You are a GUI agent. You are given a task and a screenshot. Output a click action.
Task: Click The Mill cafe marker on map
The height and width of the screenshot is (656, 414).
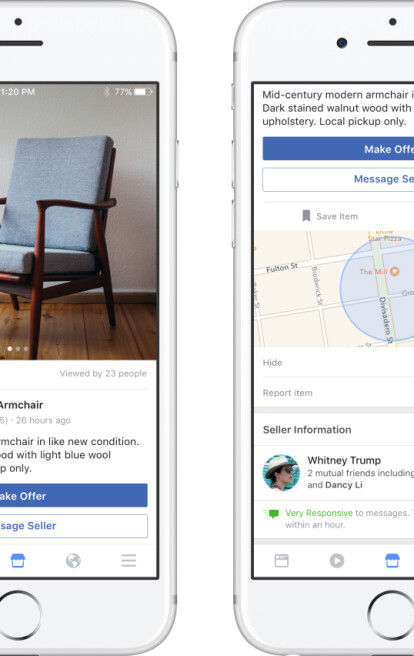[x=394, y=272]
